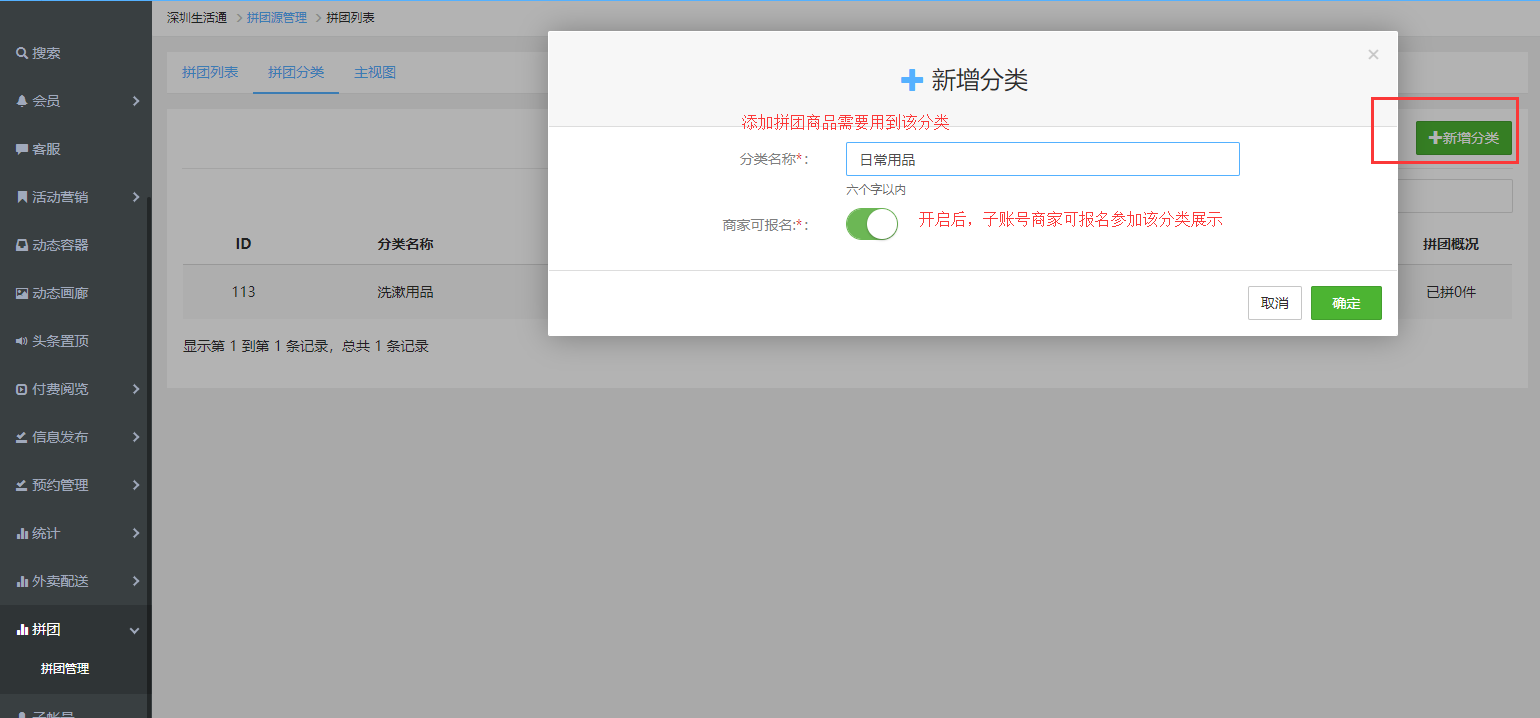Expand the 付费阅览 submenu chevron
Screen dimensions: 1540x718
(135, 389)
